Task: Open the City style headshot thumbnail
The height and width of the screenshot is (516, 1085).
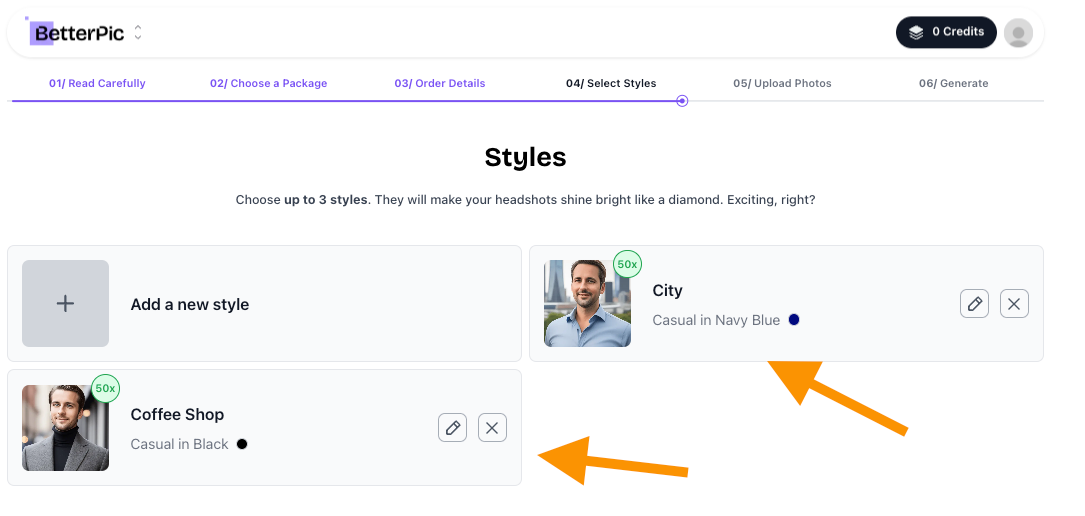Action: (587, 304)
